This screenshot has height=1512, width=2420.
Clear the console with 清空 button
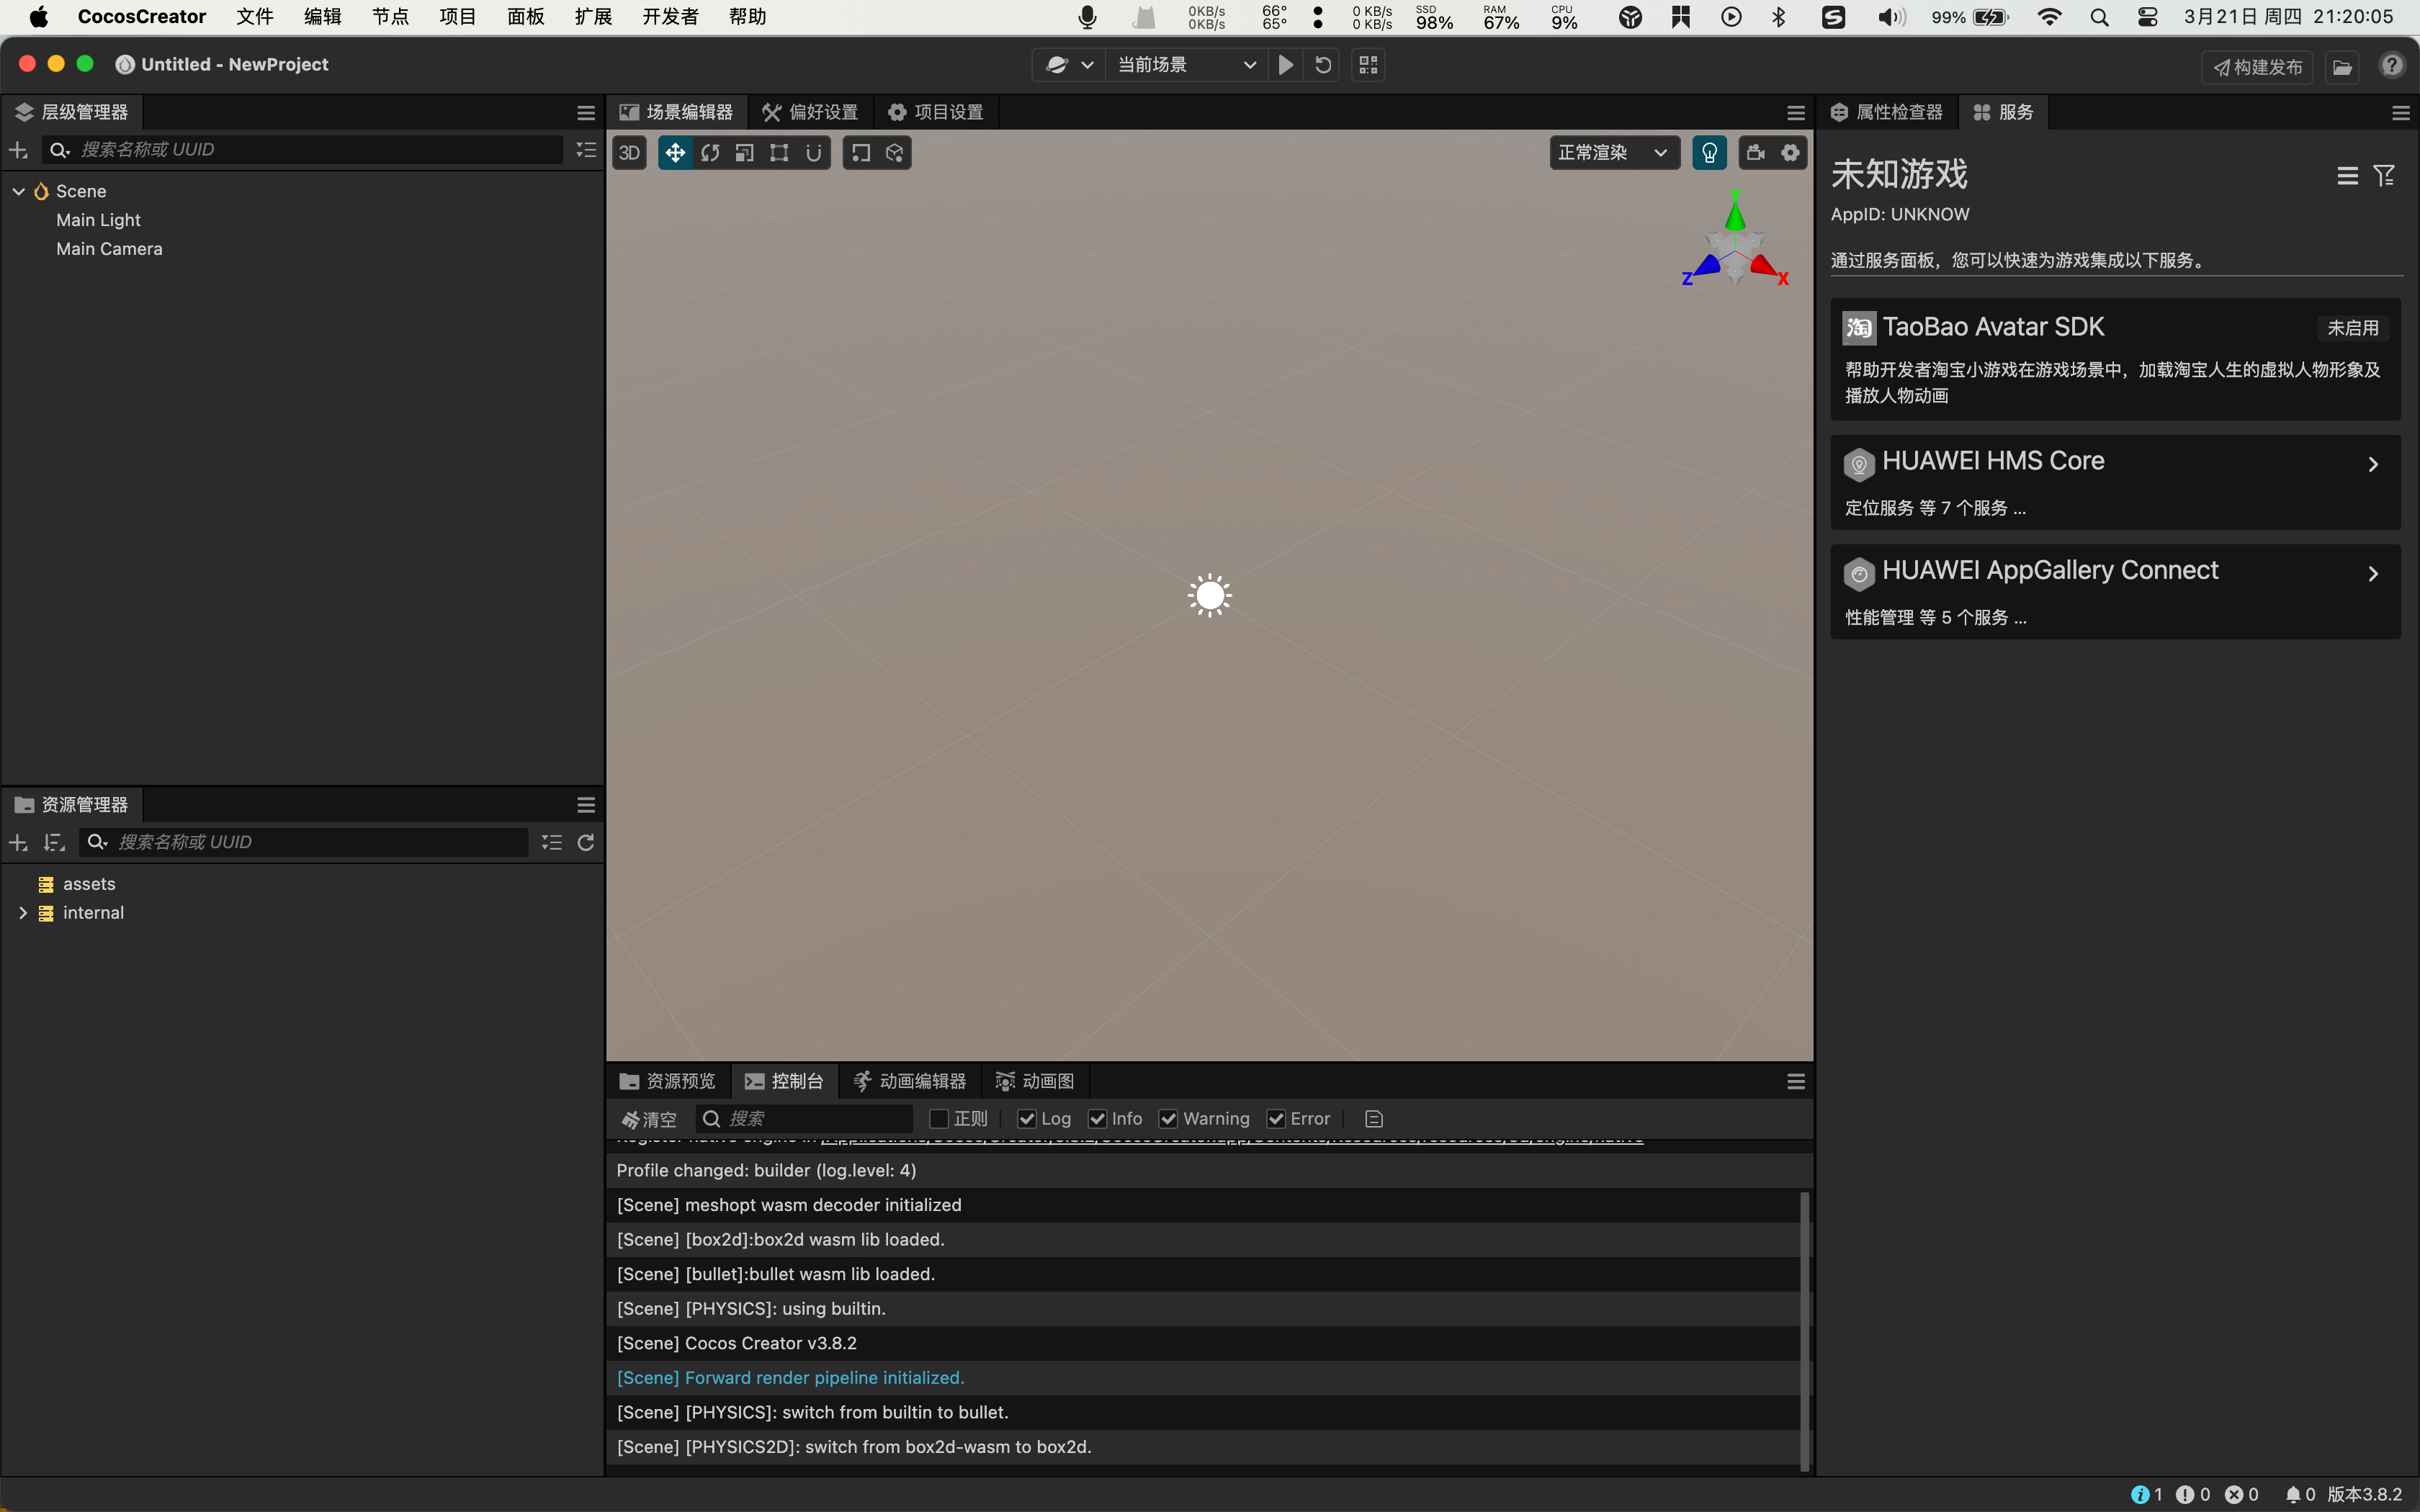point(649,1119)
